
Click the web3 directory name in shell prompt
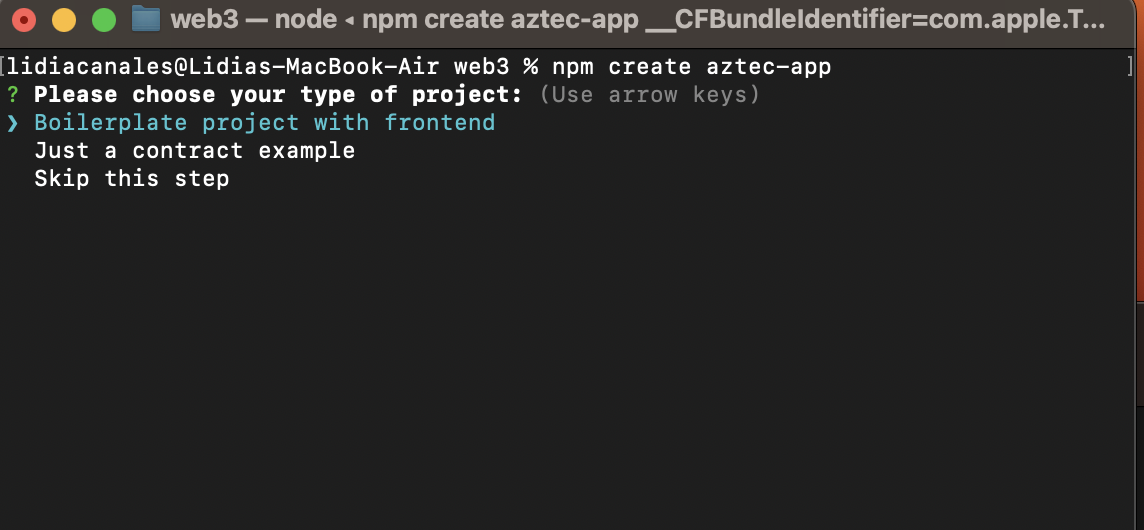point(481,67)
